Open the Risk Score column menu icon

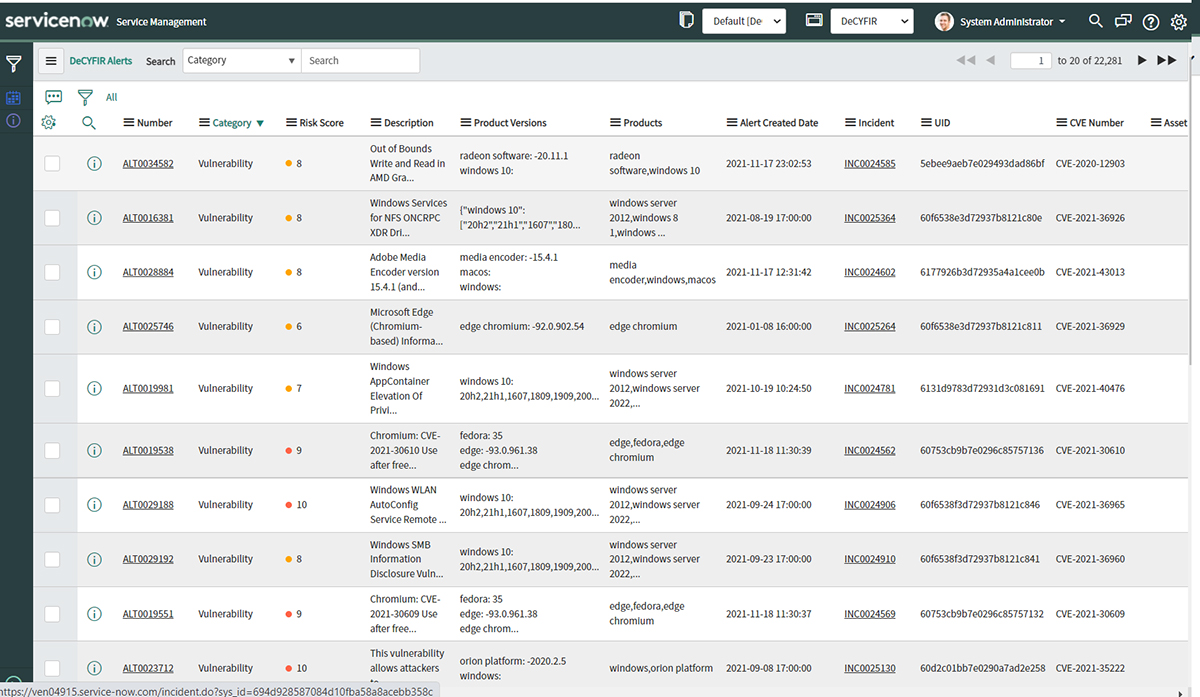click(x=291, y=123)
